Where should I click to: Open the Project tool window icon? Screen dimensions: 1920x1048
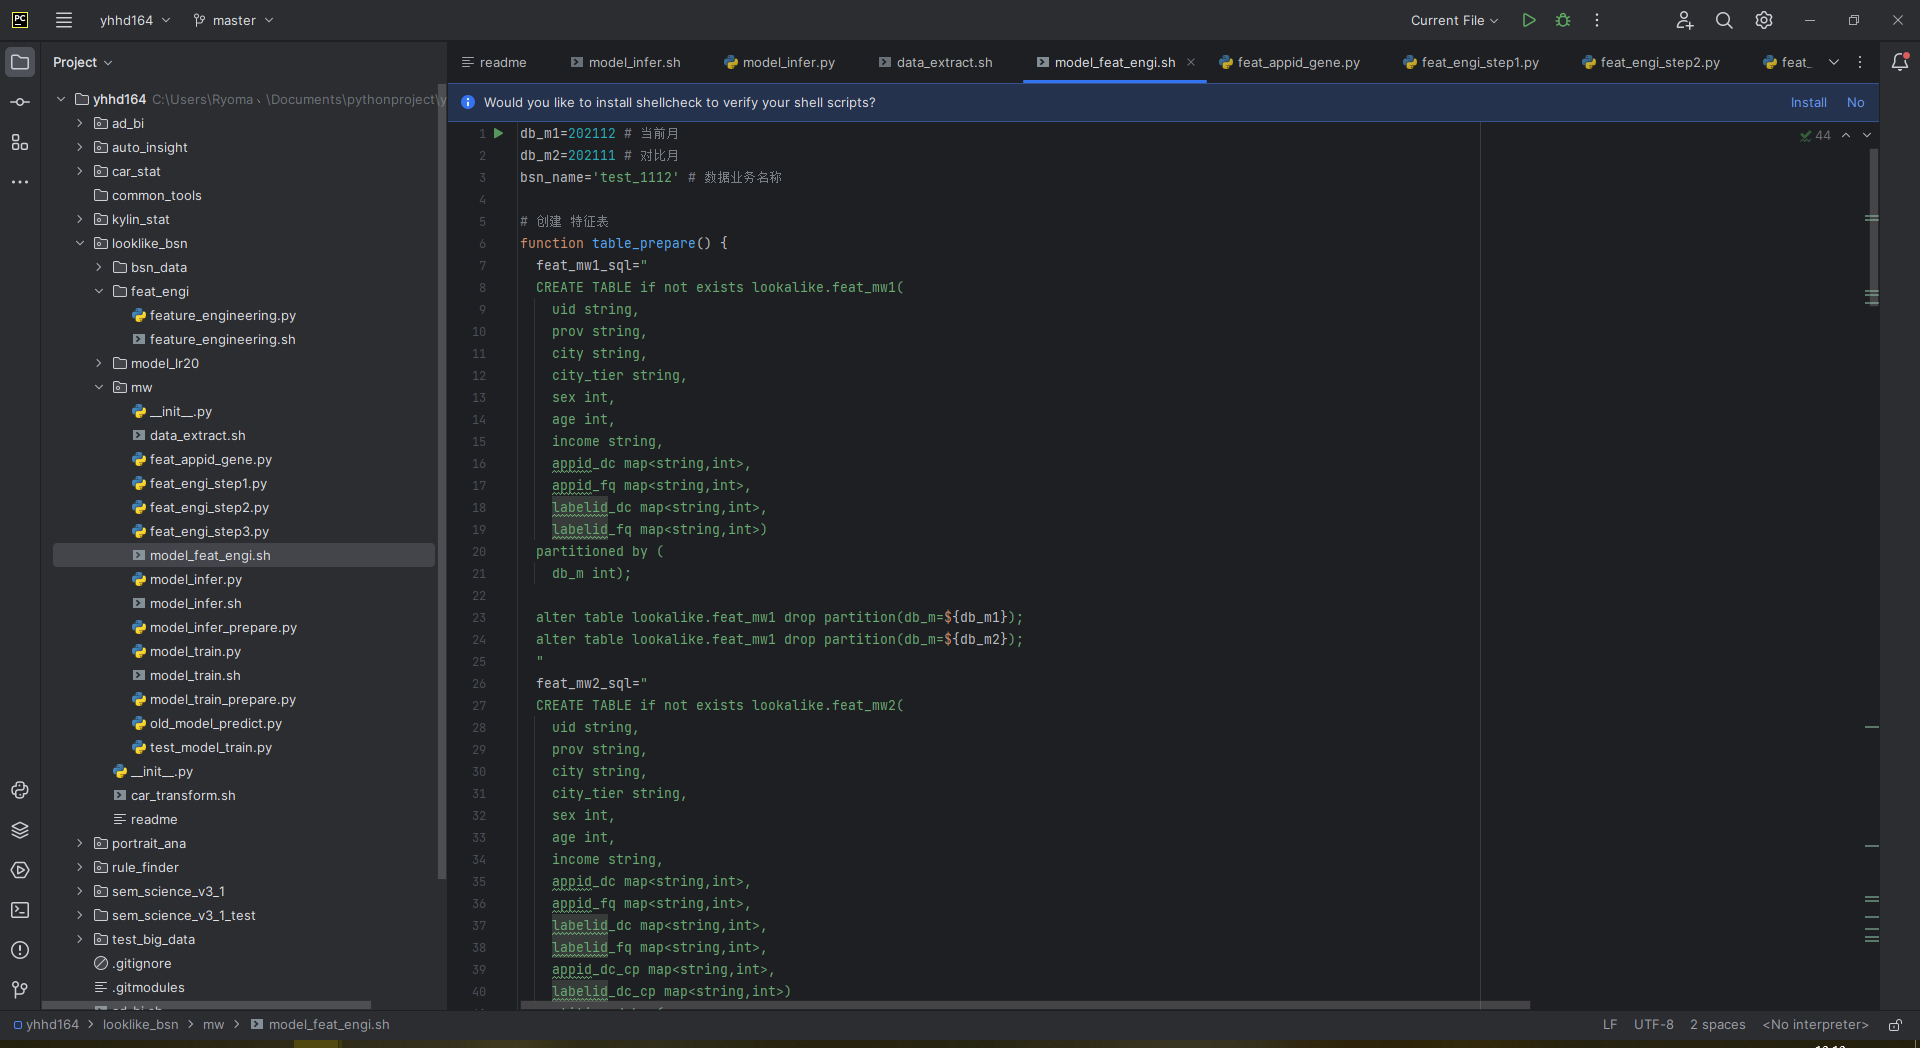click(x=20, y=62)
